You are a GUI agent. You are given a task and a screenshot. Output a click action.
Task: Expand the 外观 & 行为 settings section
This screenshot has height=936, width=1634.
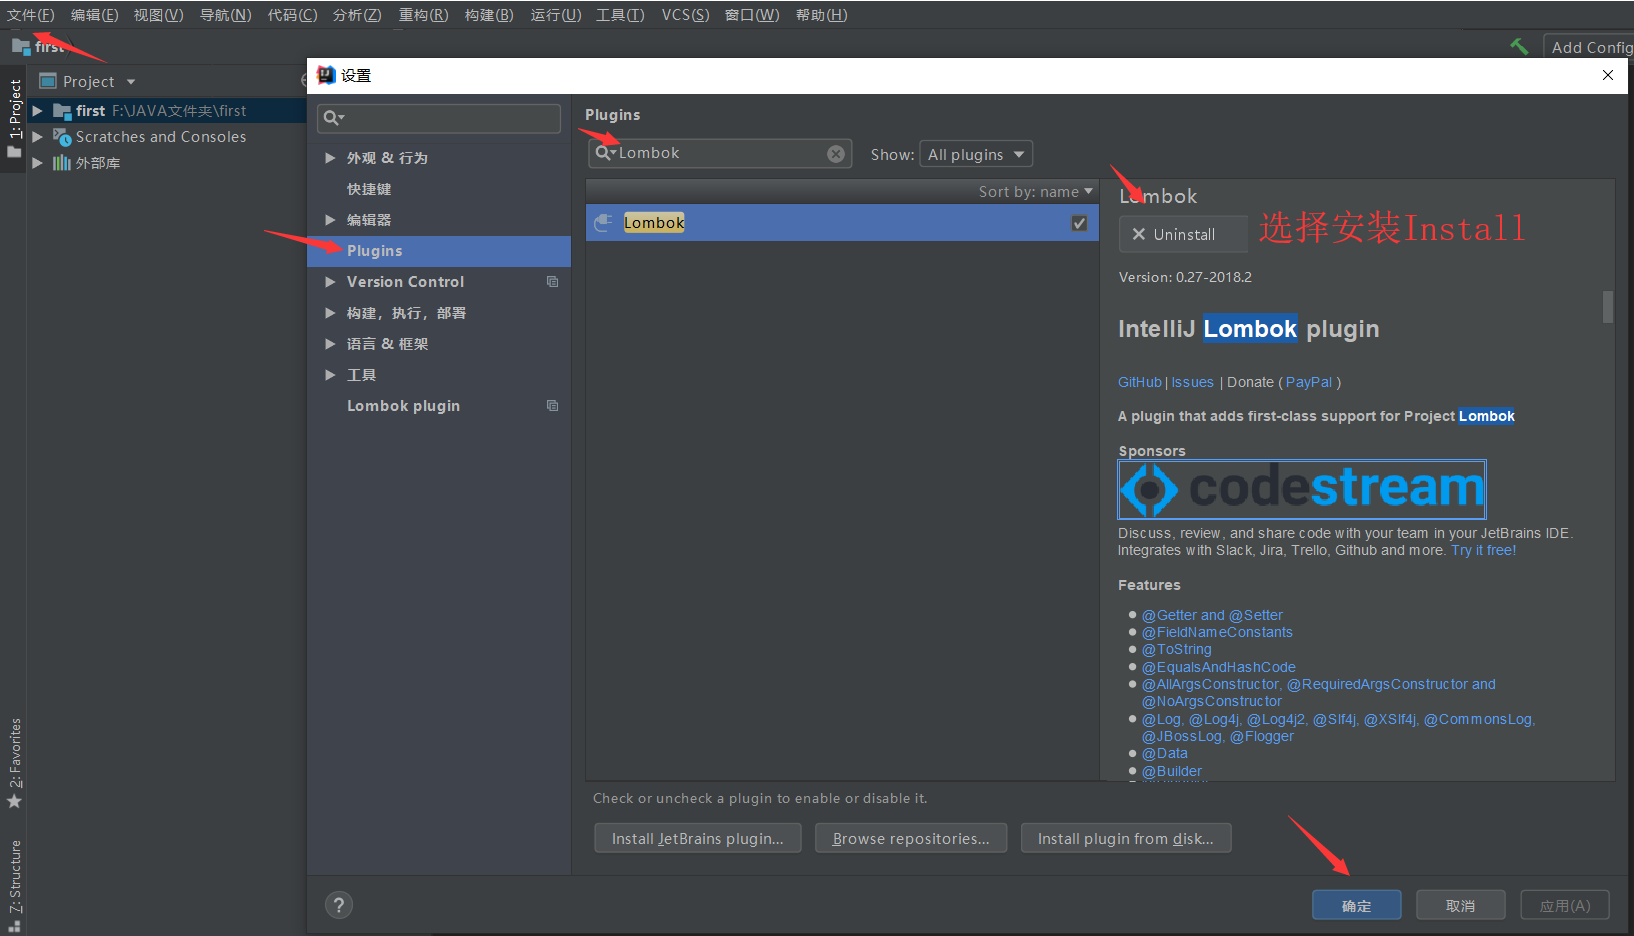point(330,158)
